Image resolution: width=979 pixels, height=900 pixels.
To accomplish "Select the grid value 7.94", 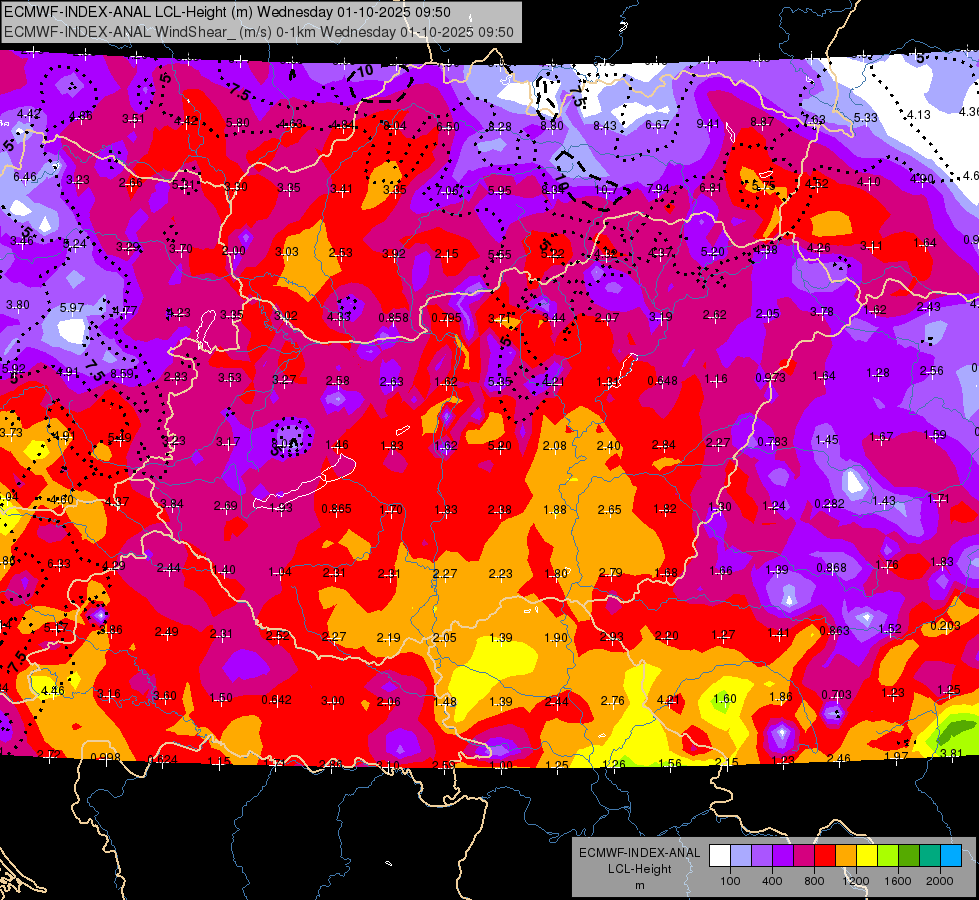I will 658,189.
